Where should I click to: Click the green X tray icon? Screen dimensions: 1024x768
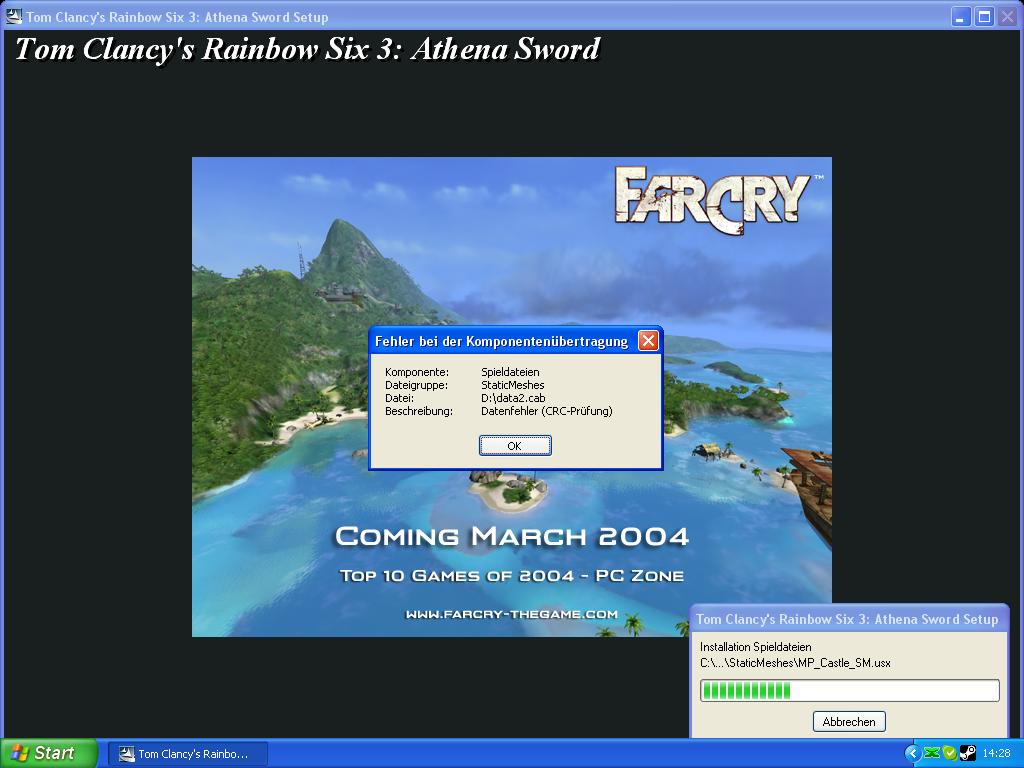(931, 753)
